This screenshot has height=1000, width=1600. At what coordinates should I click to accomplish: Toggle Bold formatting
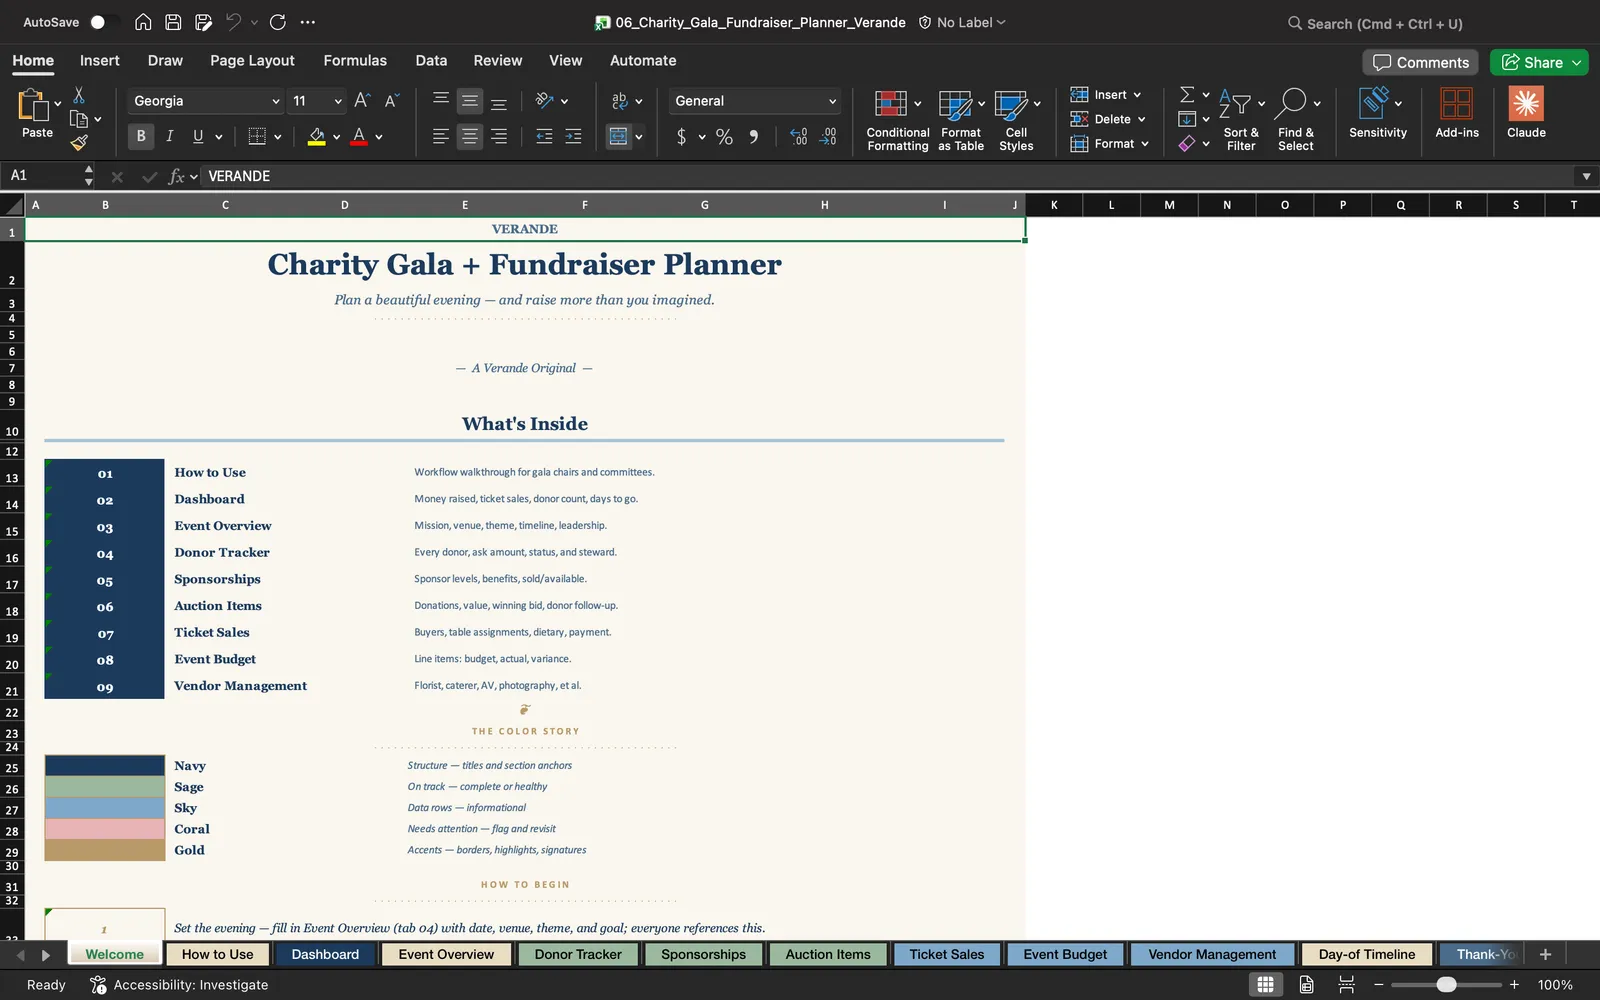(141, 136)
